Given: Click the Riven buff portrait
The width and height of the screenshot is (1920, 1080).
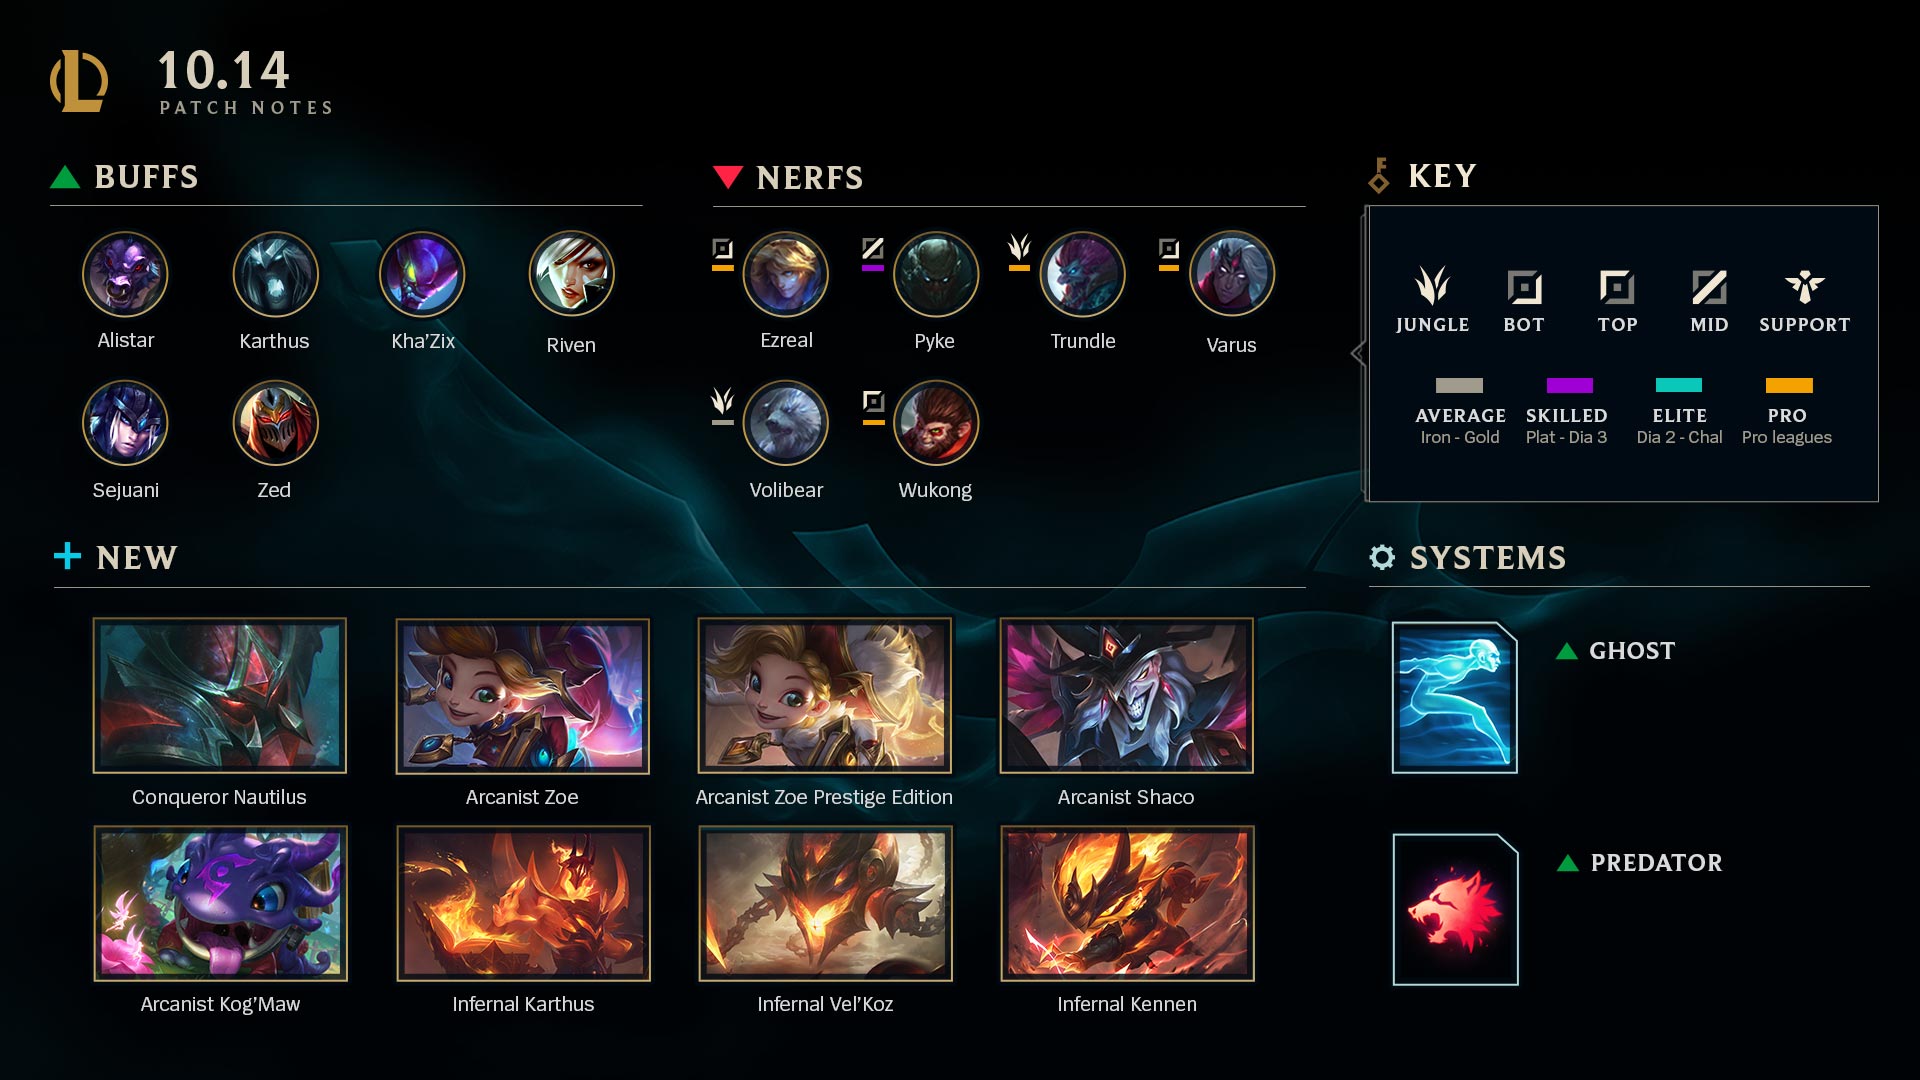Looking at the screenshot, I should pos(571,274).
